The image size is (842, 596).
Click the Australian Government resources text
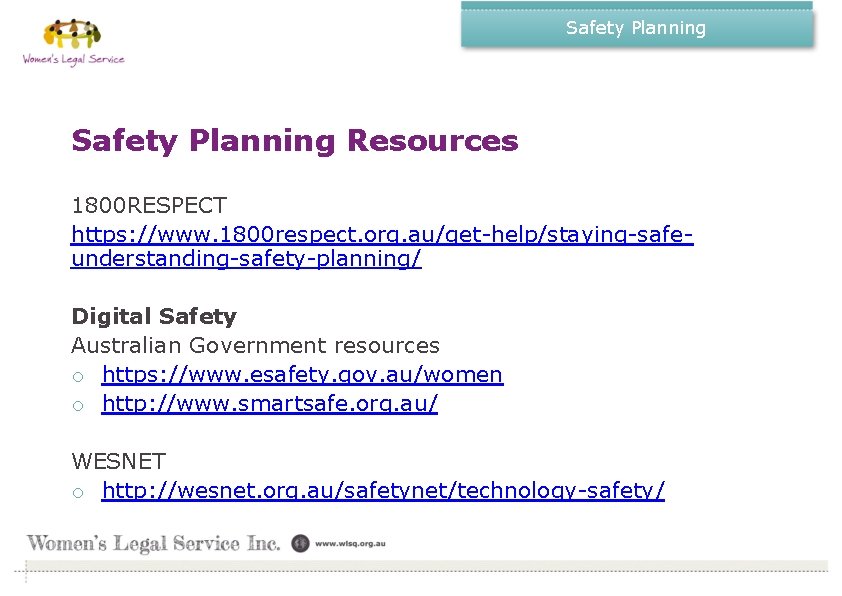point(255,346)
